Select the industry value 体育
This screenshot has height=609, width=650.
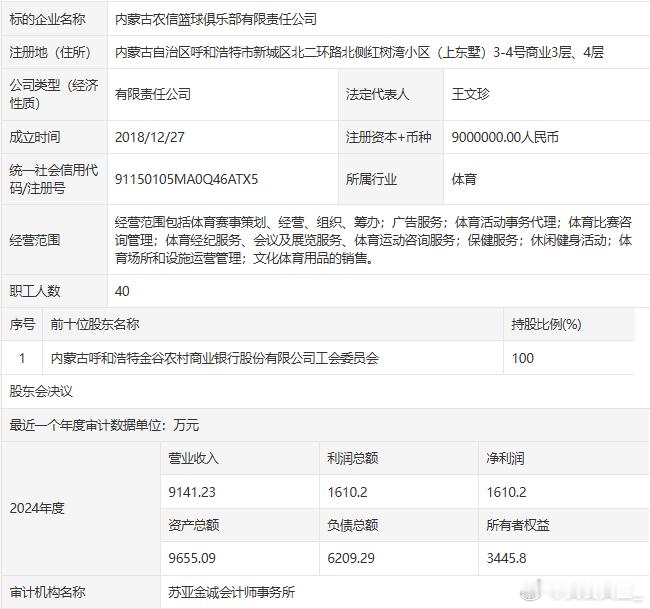(x=464, y=179)
